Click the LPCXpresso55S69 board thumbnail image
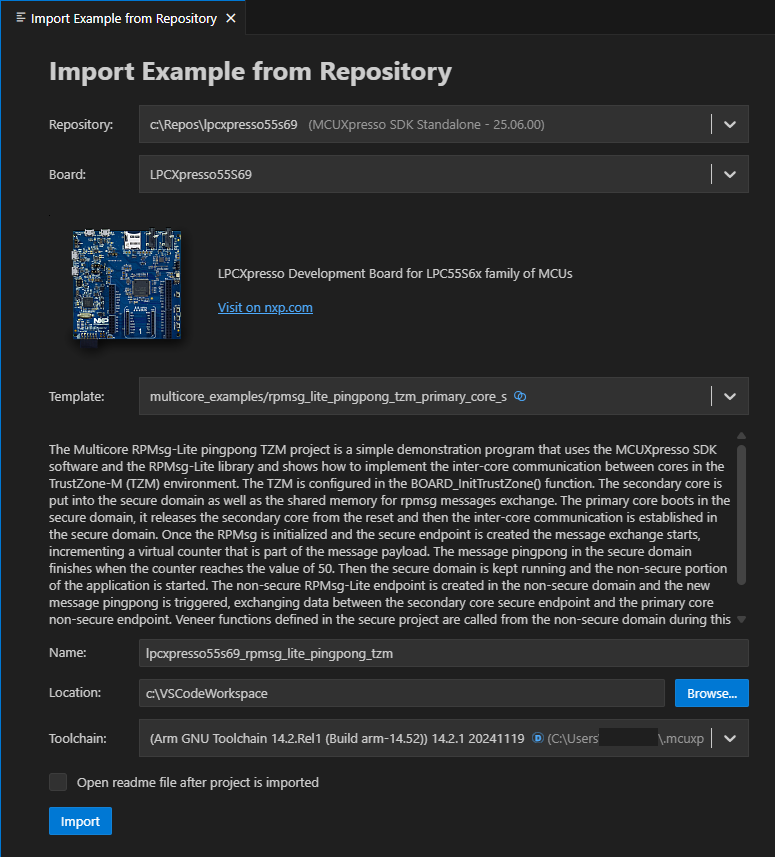 (x=127, y=285)
